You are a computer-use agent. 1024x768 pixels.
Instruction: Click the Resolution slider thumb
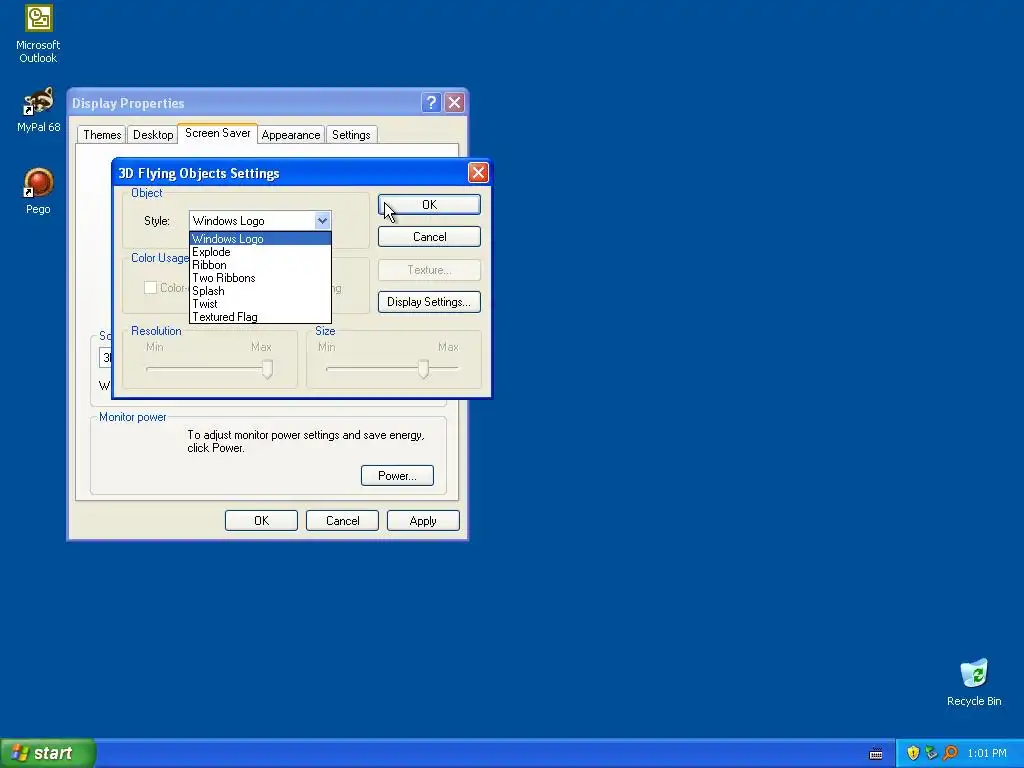click(267, 369)
